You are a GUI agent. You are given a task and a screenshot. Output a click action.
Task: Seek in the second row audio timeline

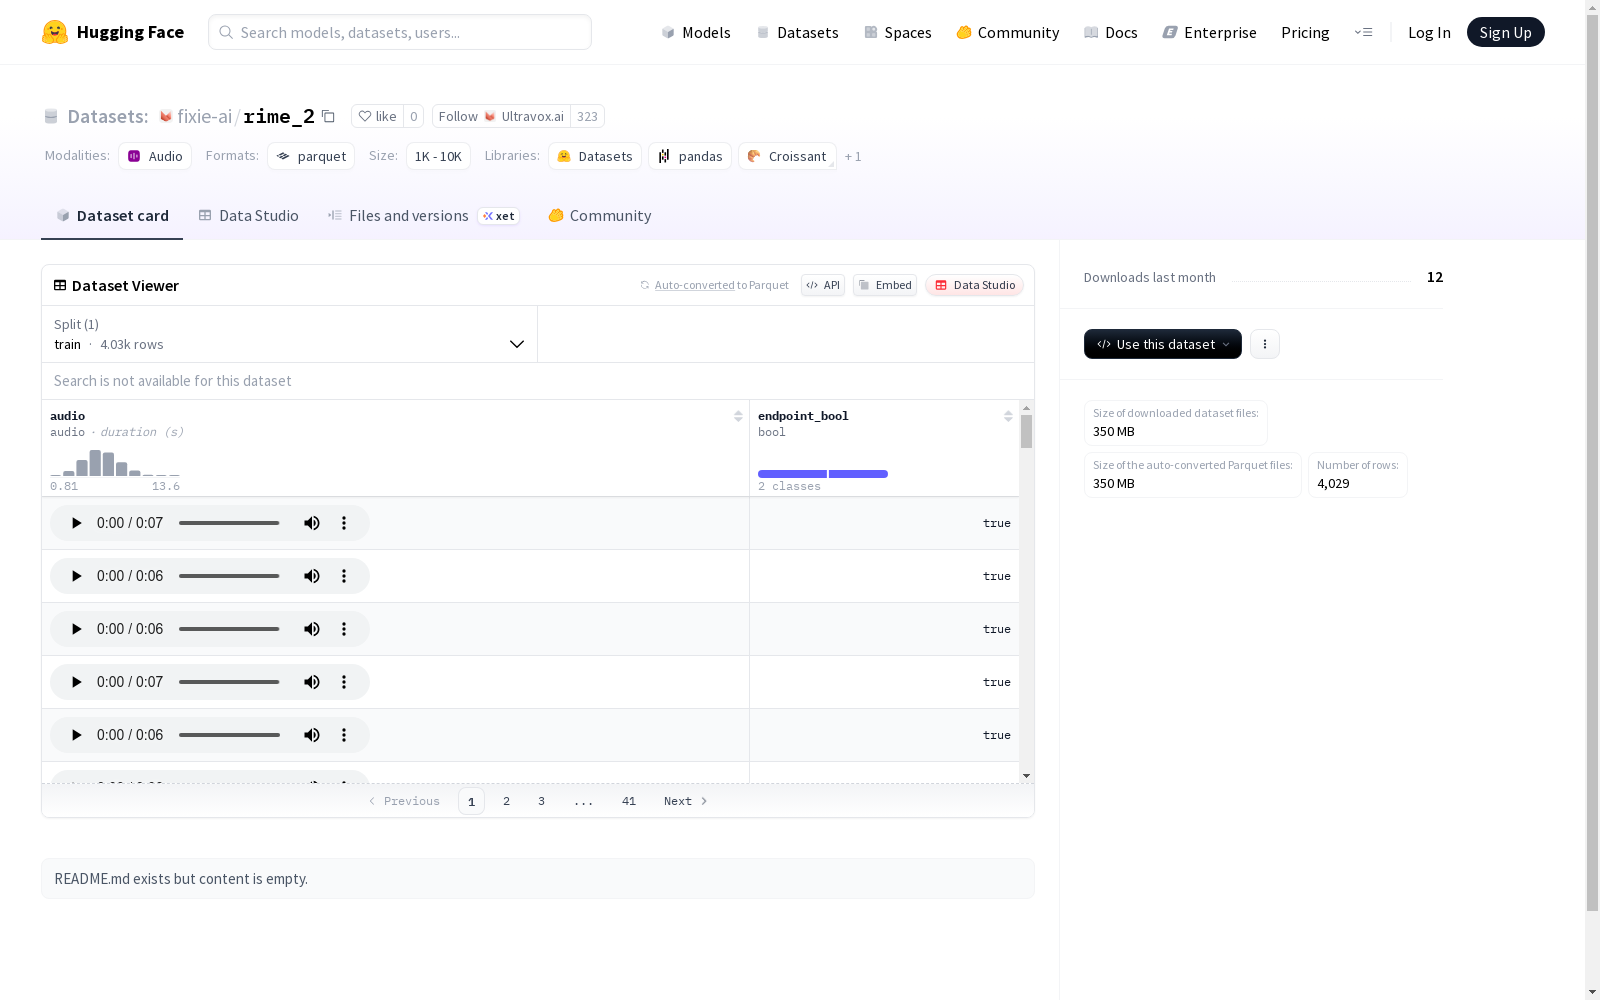coord(229,576)
